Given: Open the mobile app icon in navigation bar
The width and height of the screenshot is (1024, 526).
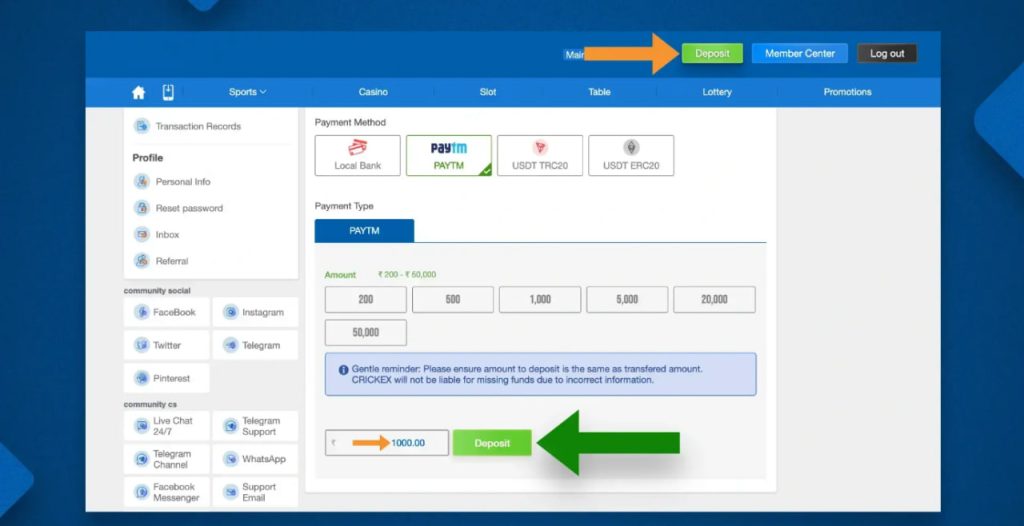Looking at the screenshot, I should [168, 92].
